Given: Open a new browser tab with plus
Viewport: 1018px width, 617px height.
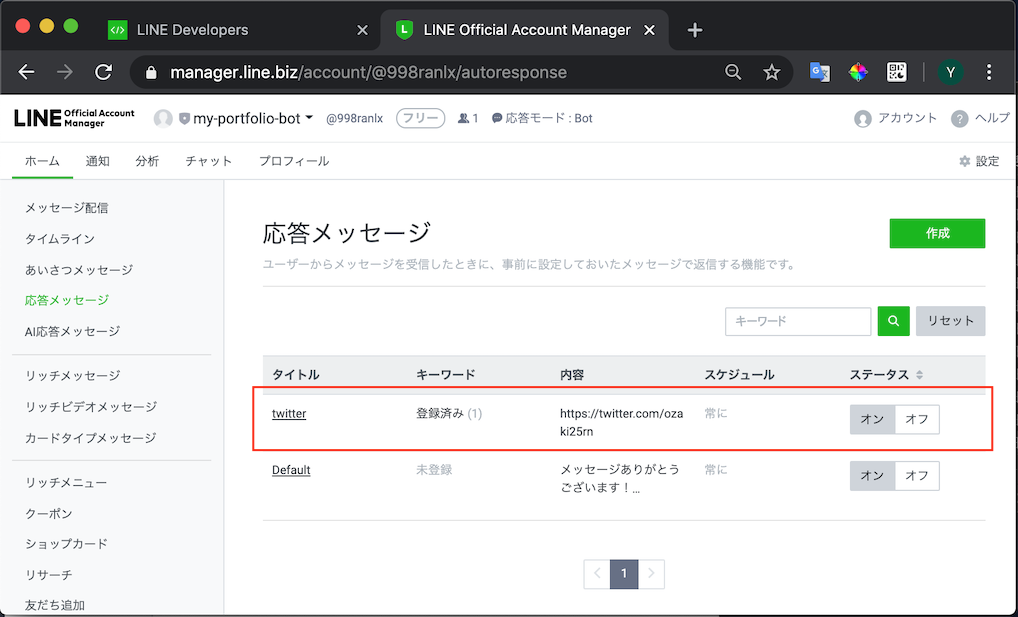Looking at the screenshot, I should click(x=695, y=30).
